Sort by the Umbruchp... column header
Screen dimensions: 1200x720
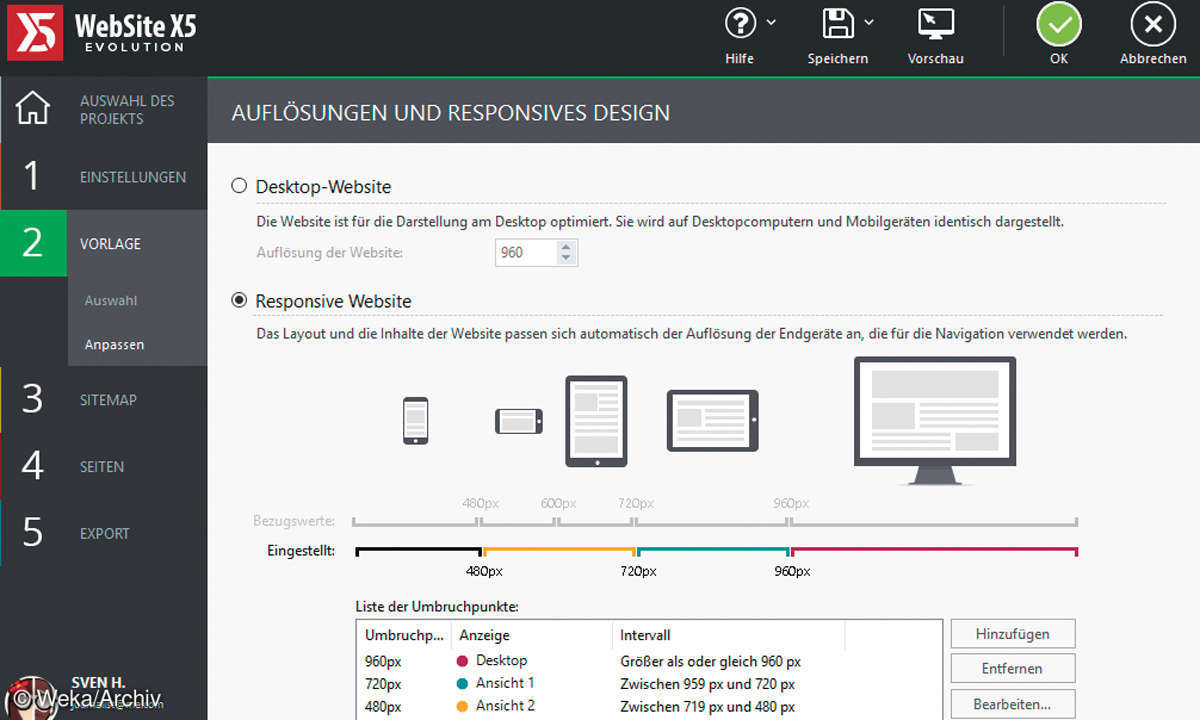click(x=404, y=635)
